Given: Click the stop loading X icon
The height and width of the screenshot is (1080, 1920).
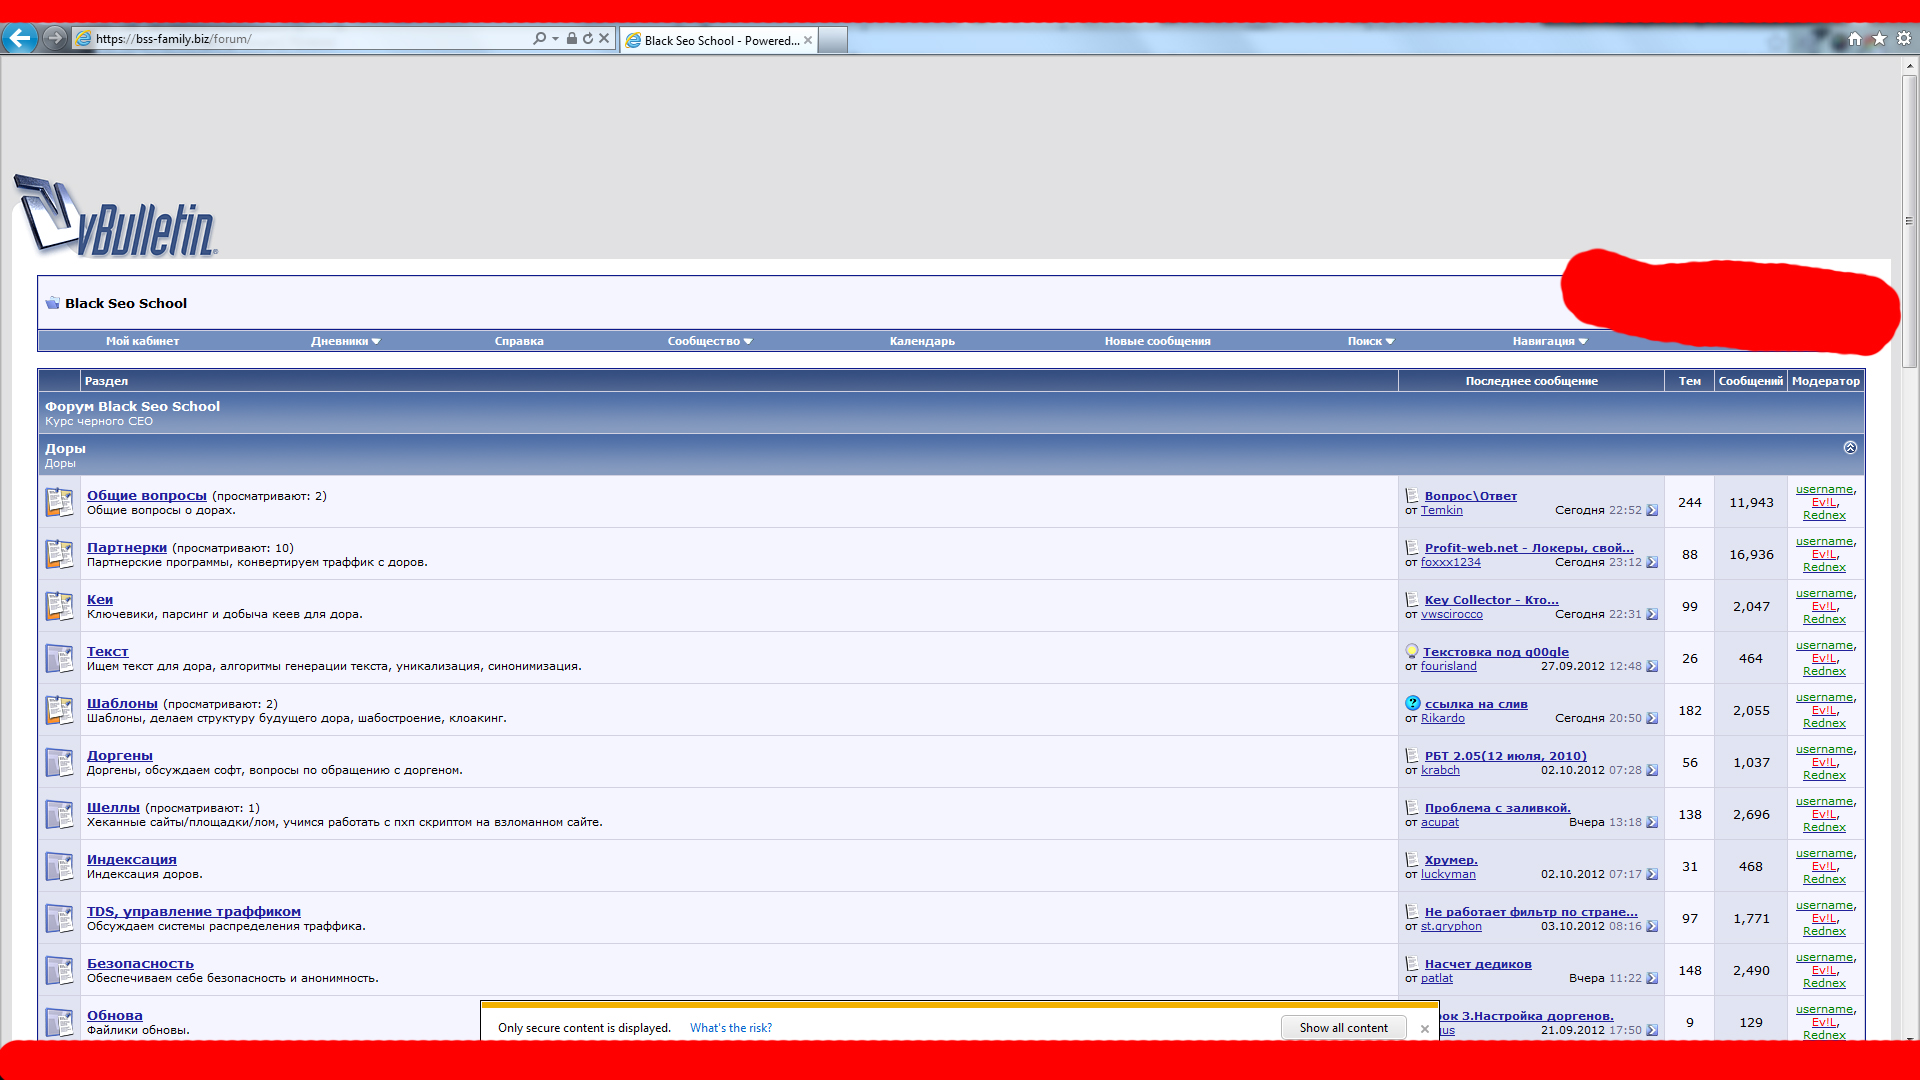Looking at the screenshot, I should [604, 38].
